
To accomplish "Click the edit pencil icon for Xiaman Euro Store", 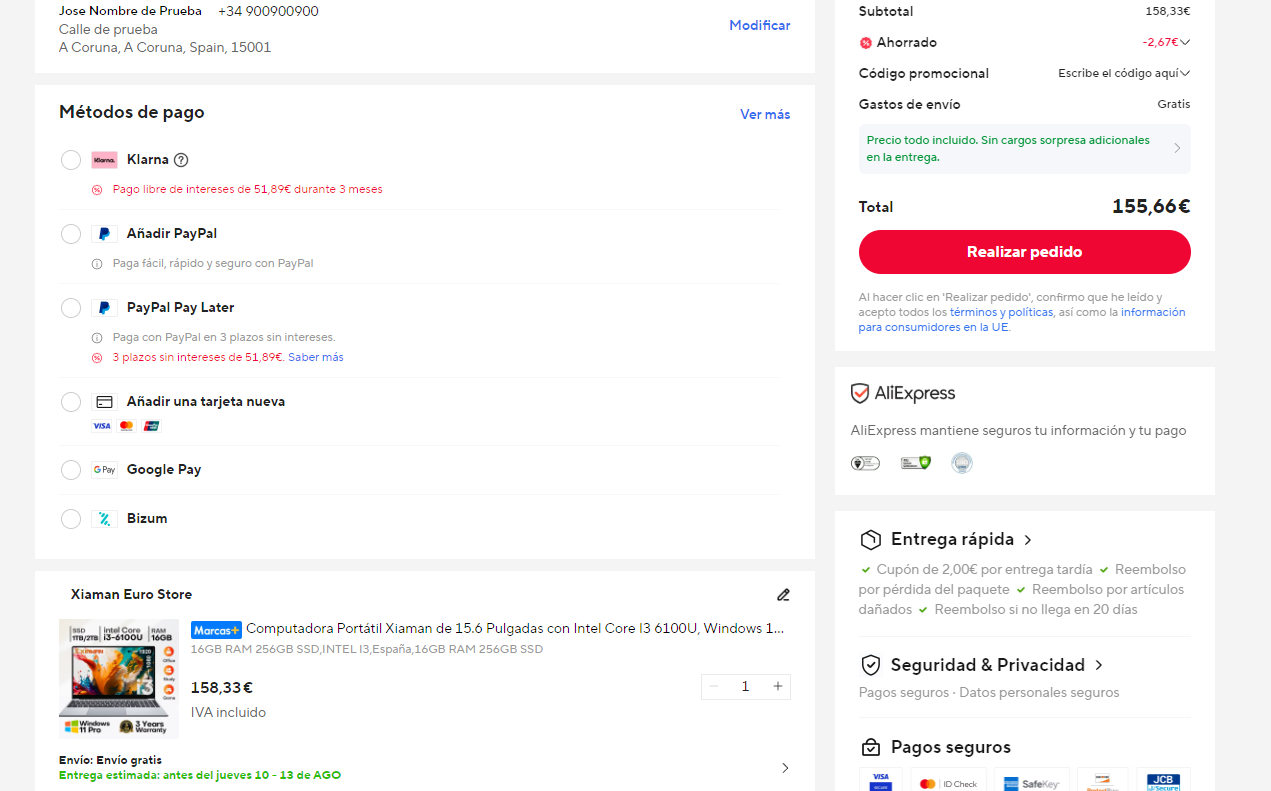I will pos(783,595).
